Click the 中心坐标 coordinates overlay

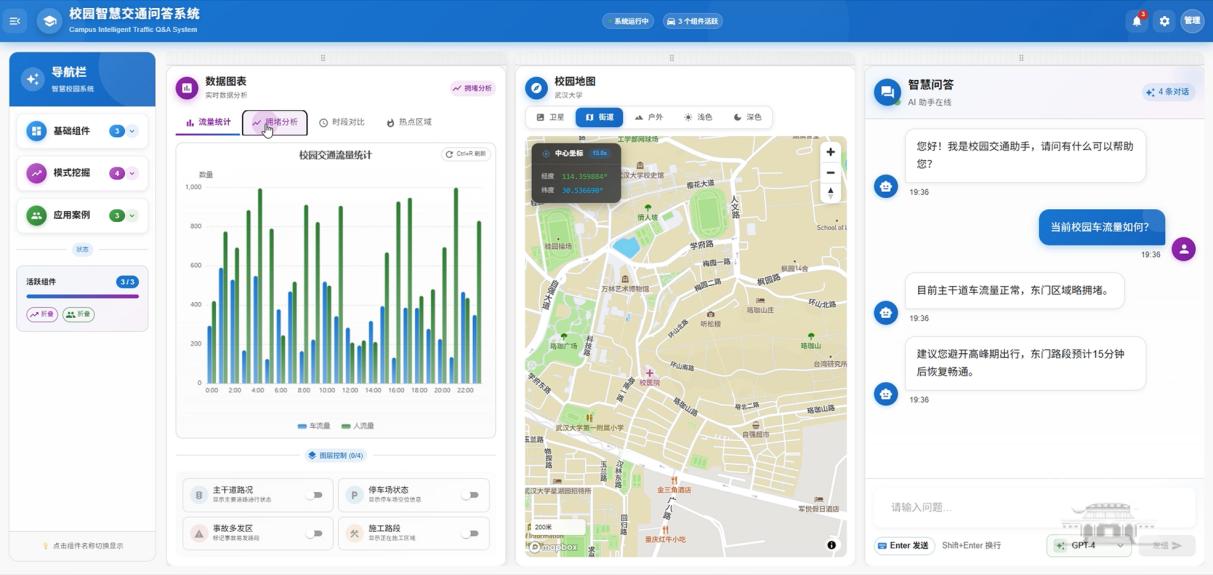coord(576,172)
